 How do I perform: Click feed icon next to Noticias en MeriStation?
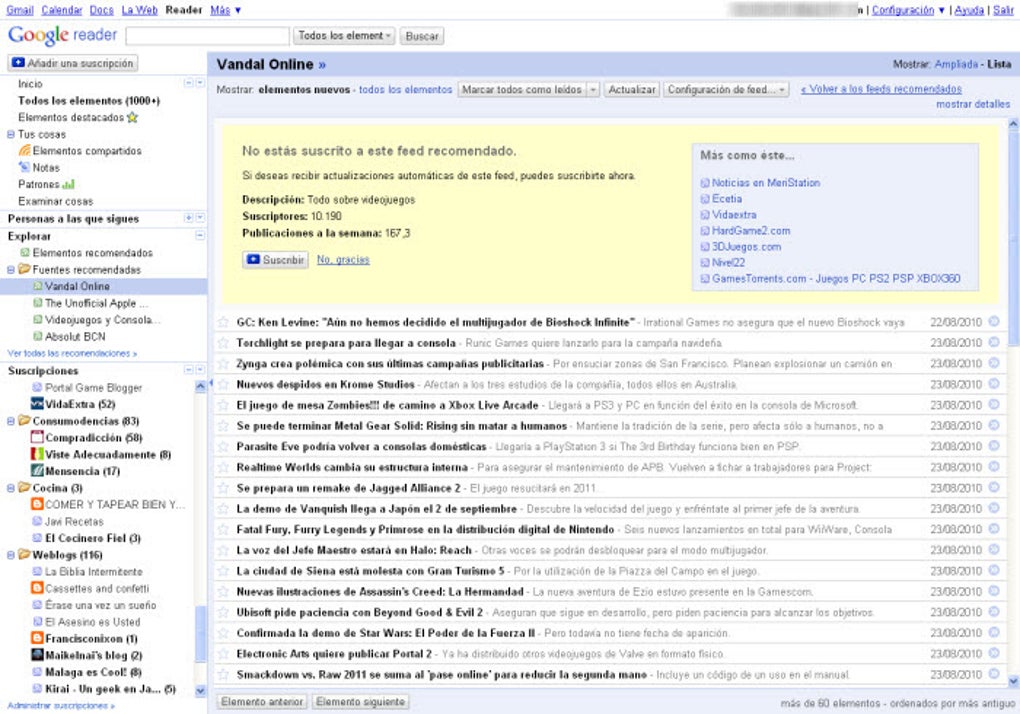pos(705,183)
